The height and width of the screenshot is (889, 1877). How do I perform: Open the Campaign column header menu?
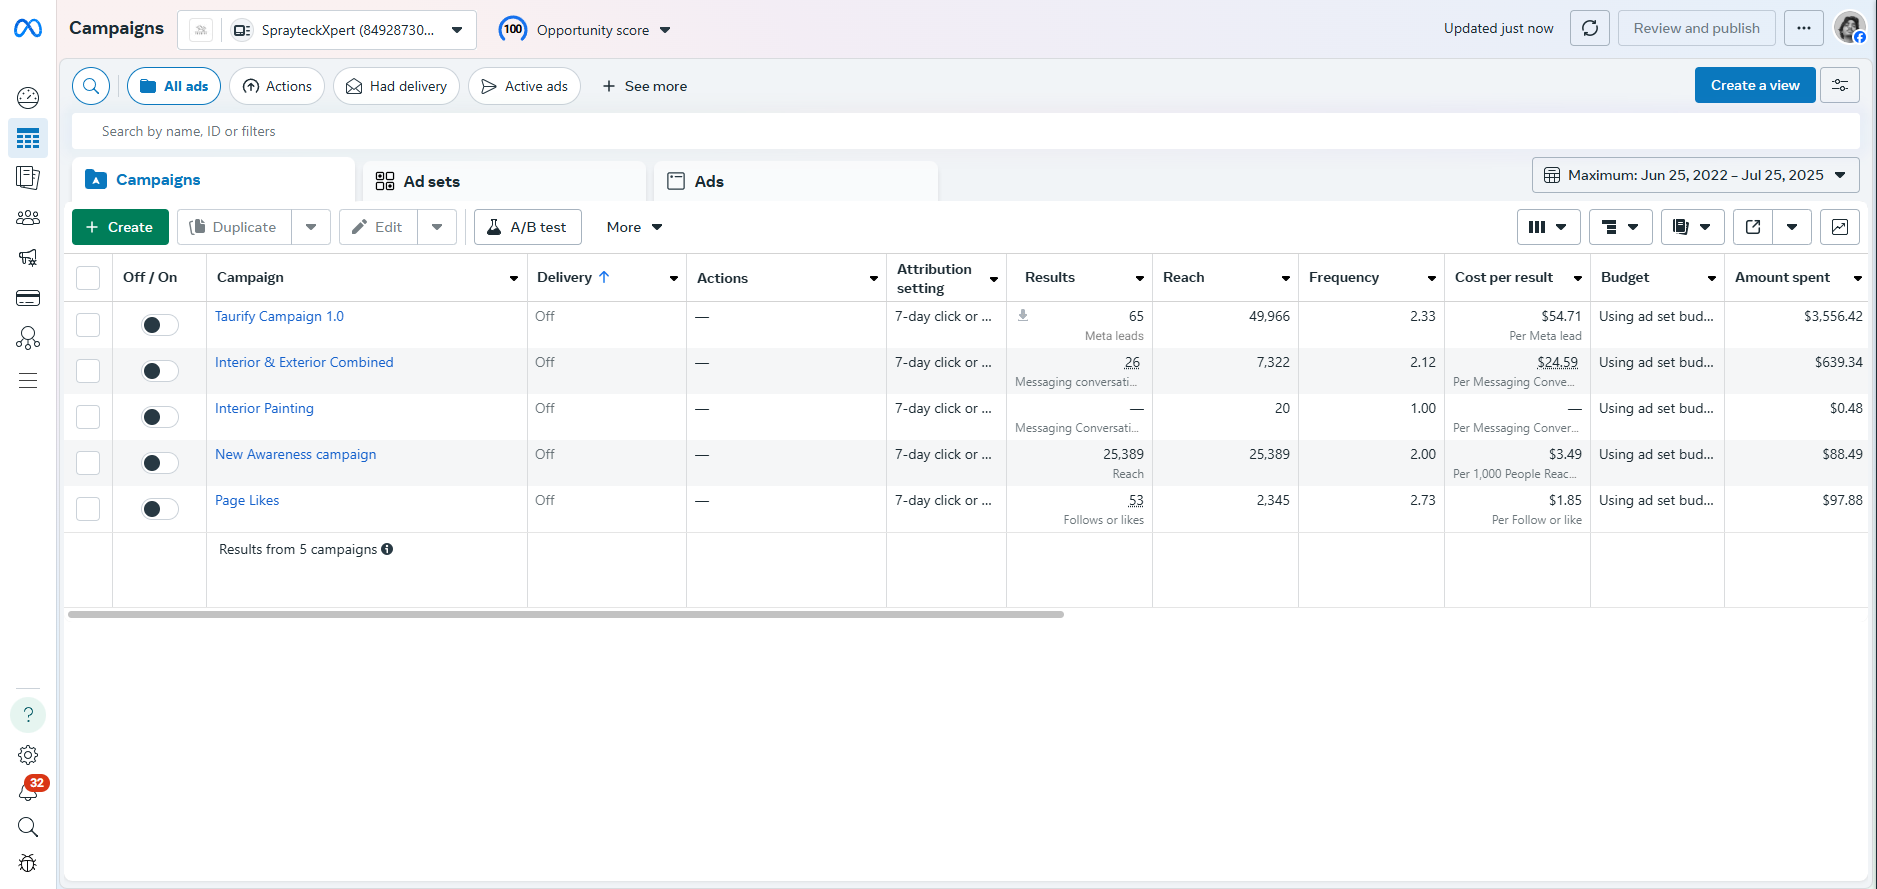pos(514,278)
